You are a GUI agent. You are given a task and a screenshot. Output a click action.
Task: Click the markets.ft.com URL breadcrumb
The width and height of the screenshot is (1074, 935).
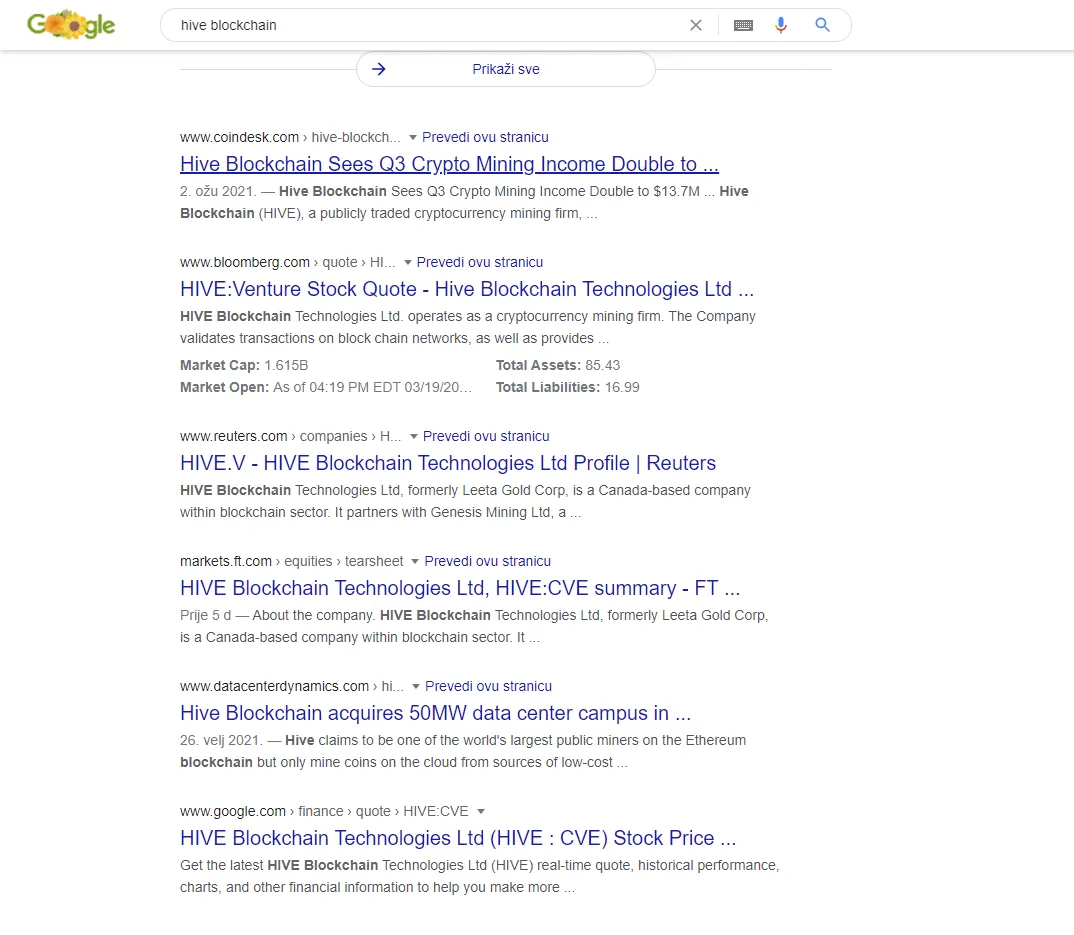click(292, 561)
